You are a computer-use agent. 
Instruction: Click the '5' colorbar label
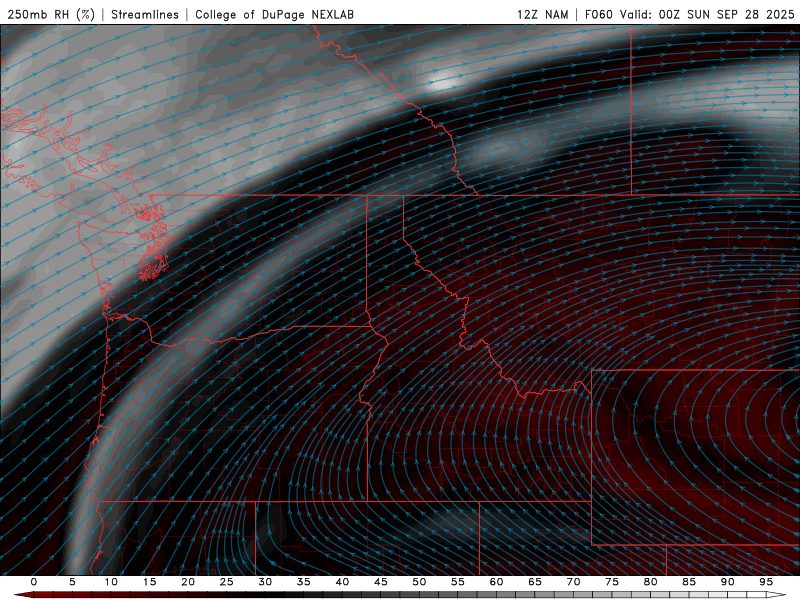point(72,582)
